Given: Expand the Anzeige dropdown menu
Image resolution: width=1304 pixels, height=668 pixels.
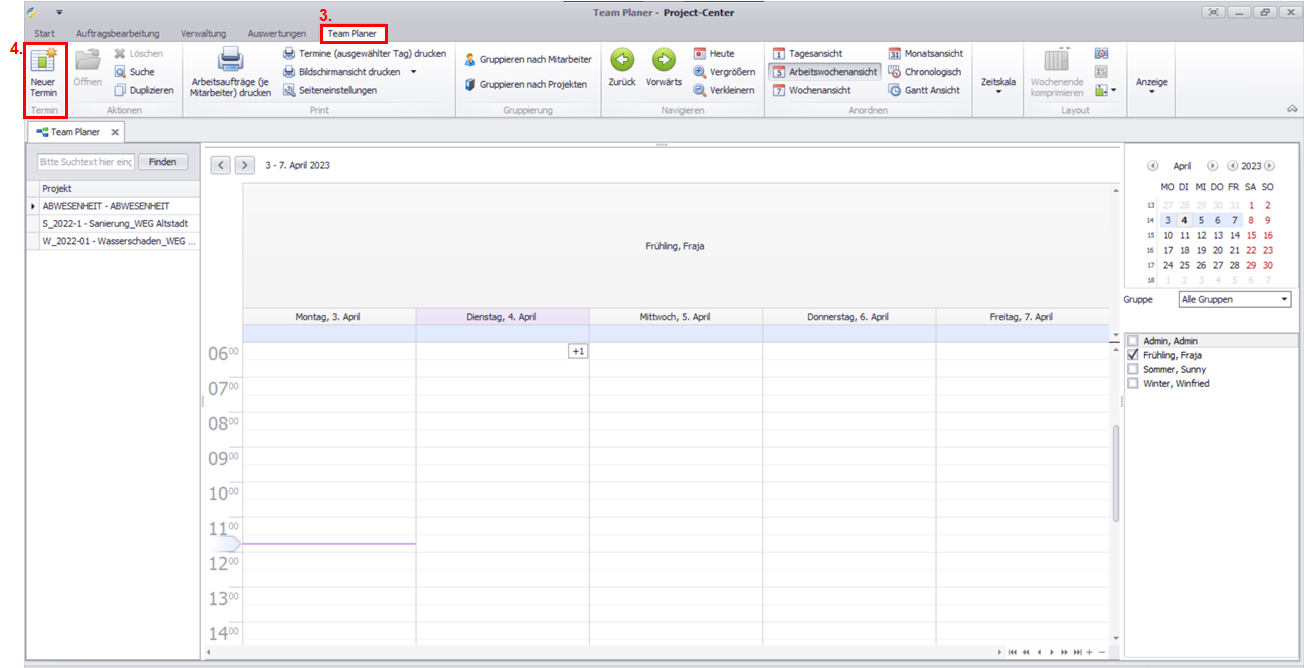Looking at the screenshot, I should point(1151,86).
